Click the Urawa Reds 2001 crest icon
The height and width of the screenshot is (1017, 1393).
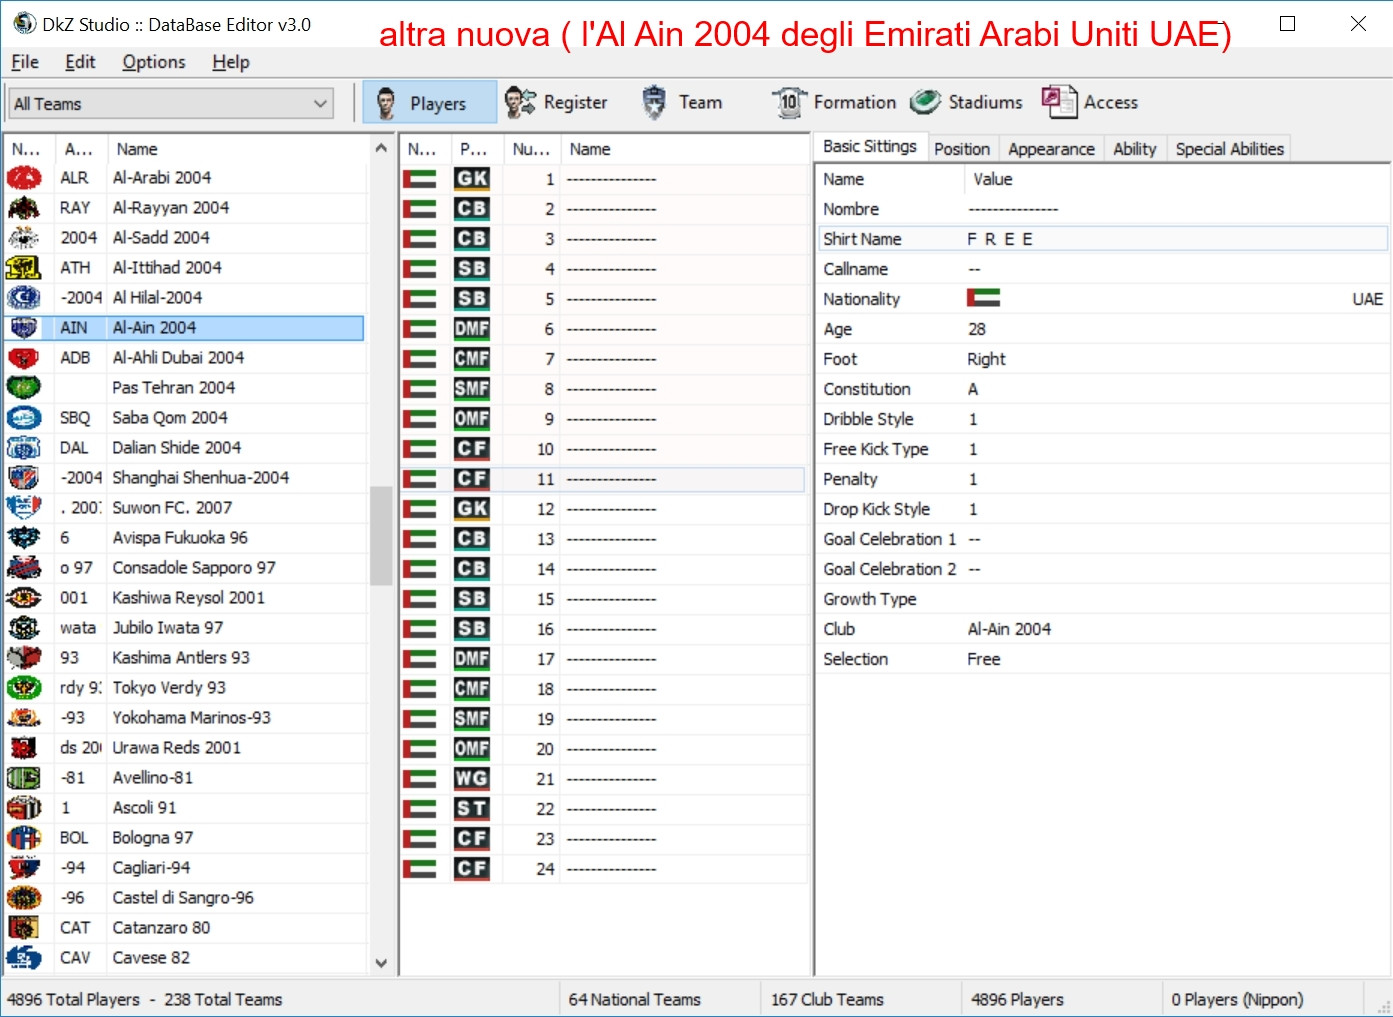tap(24, 748)
